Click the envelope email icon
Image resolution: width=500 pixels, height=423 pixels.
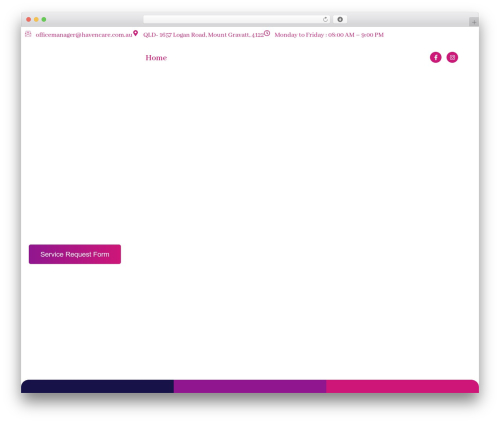click(x=28, y=34)
